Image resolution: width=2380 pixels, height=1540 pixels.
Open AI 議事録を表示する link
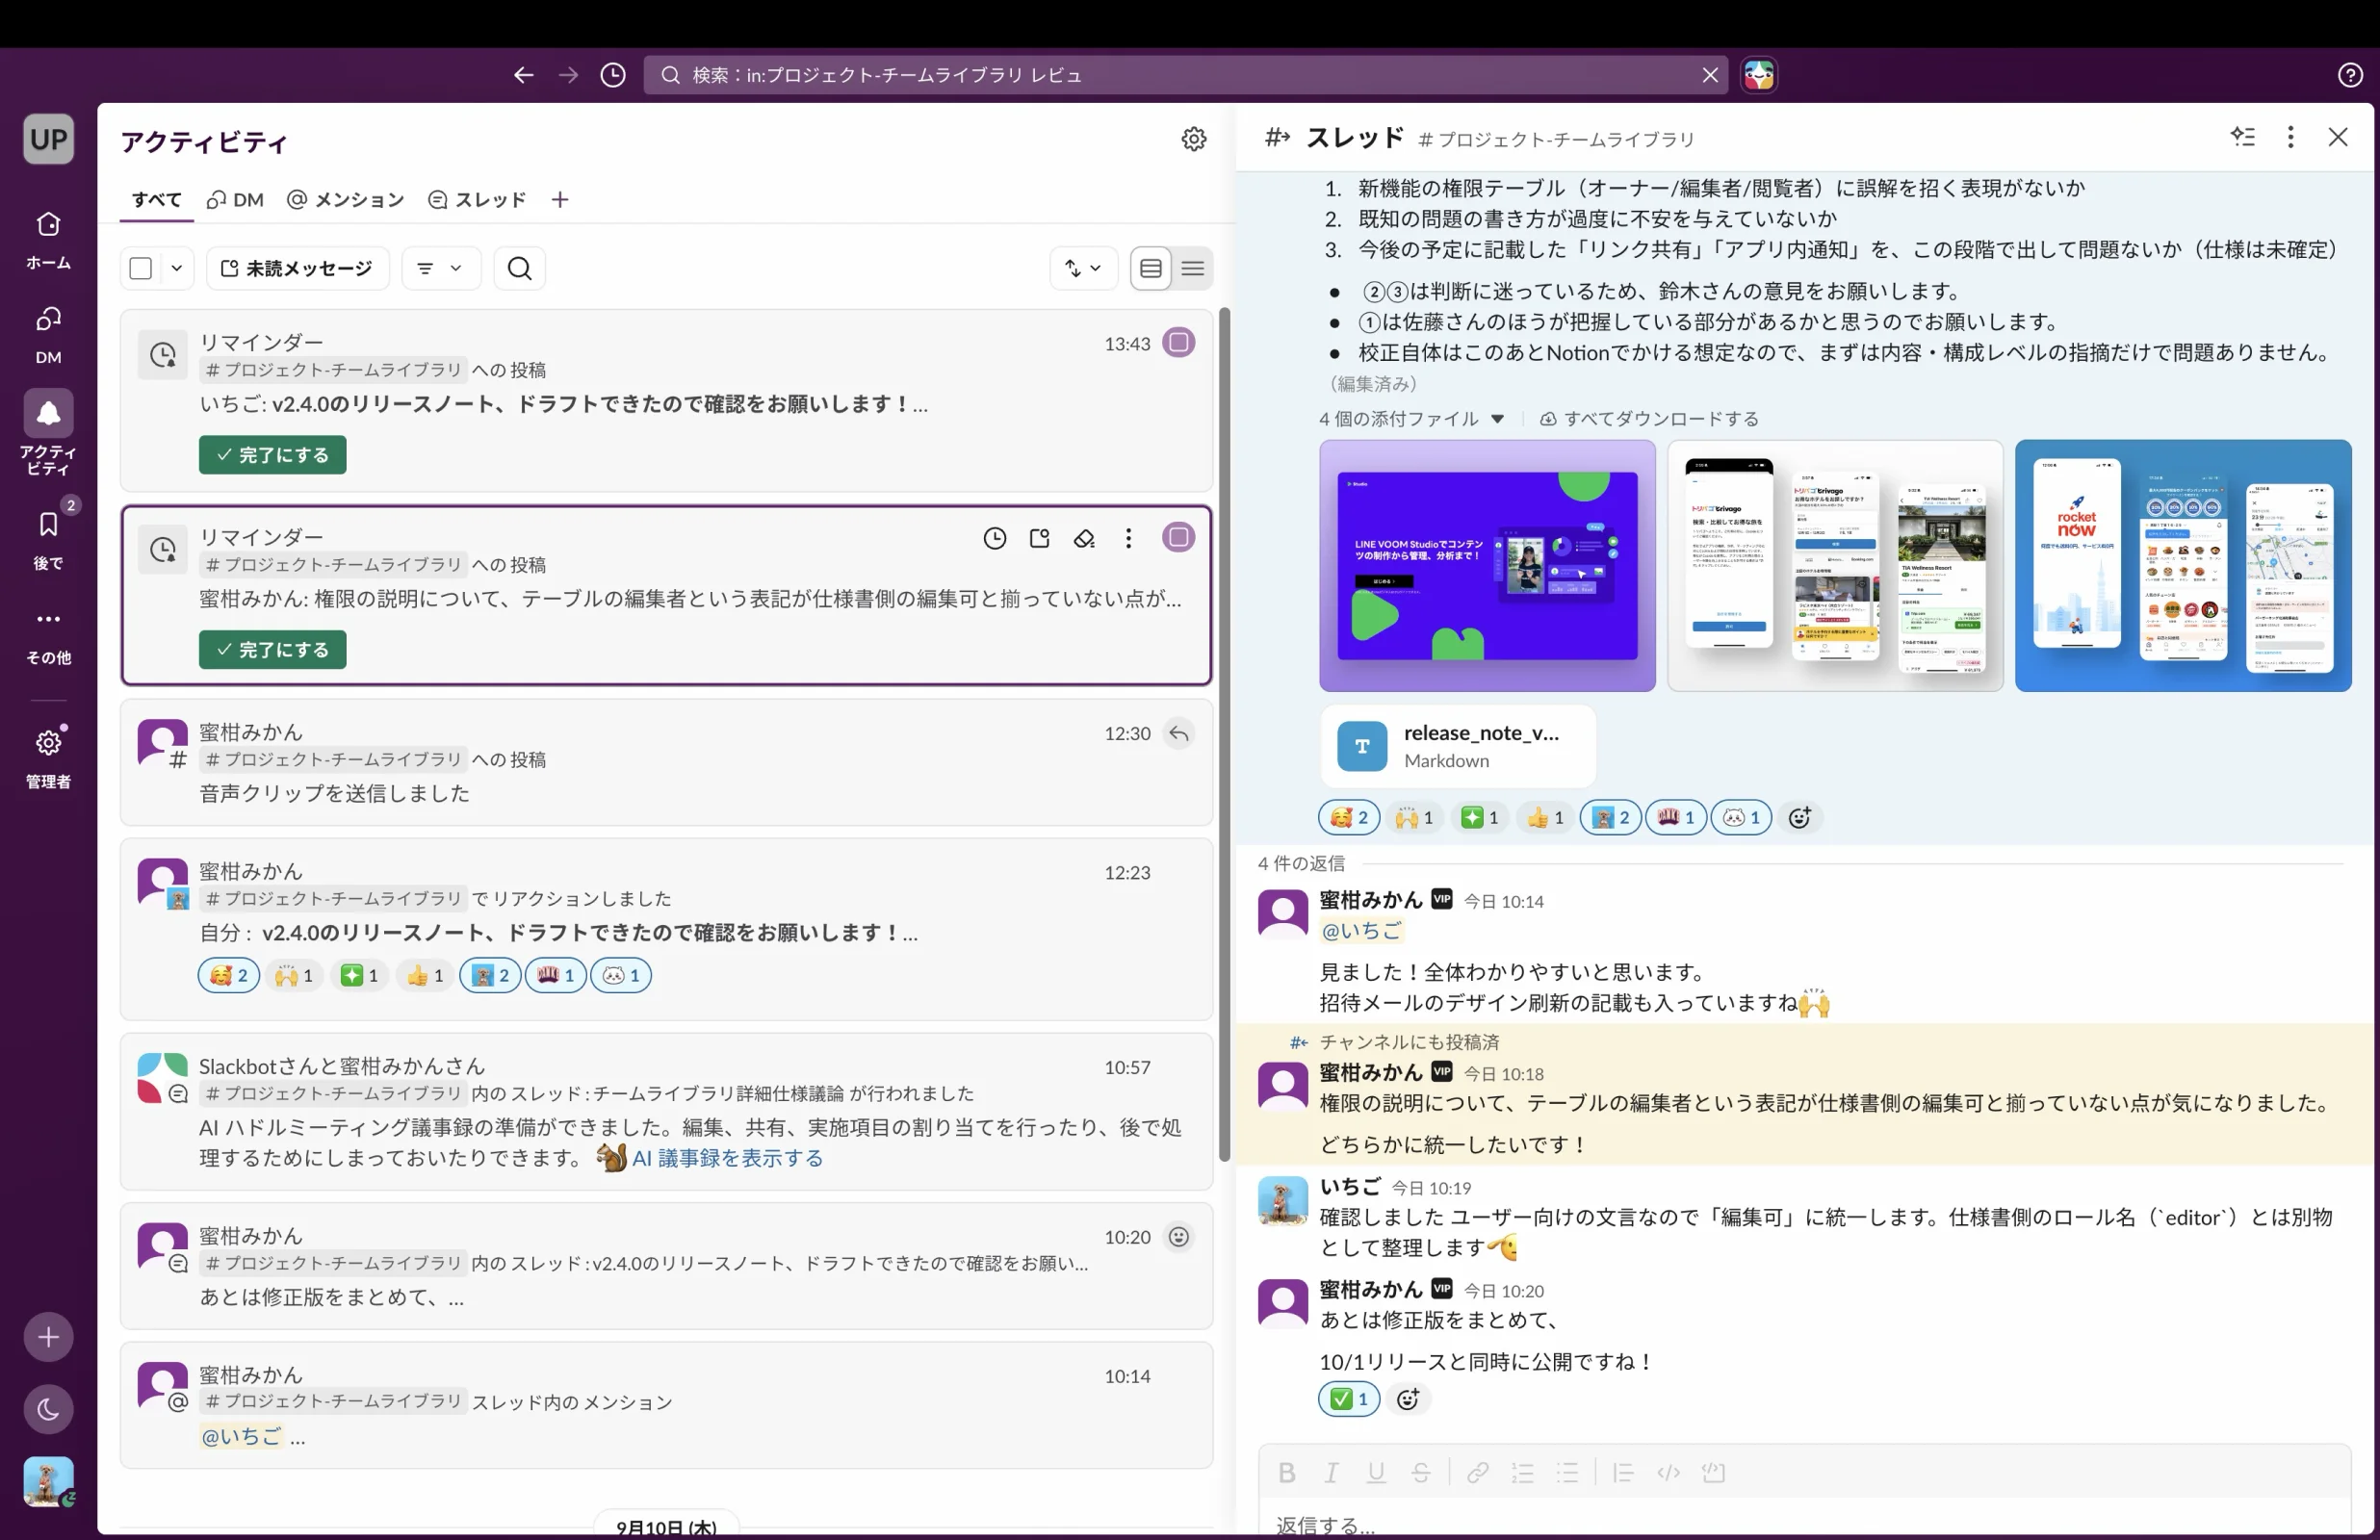[x=727, y=1158]
